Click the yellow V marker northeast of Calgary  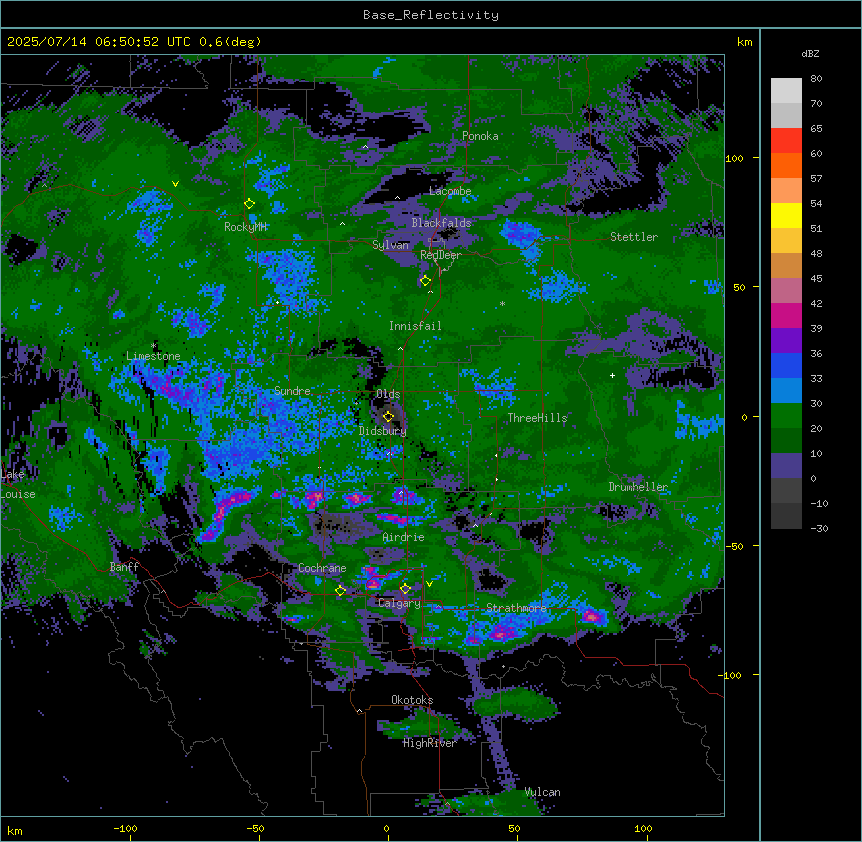pos(429,584)
